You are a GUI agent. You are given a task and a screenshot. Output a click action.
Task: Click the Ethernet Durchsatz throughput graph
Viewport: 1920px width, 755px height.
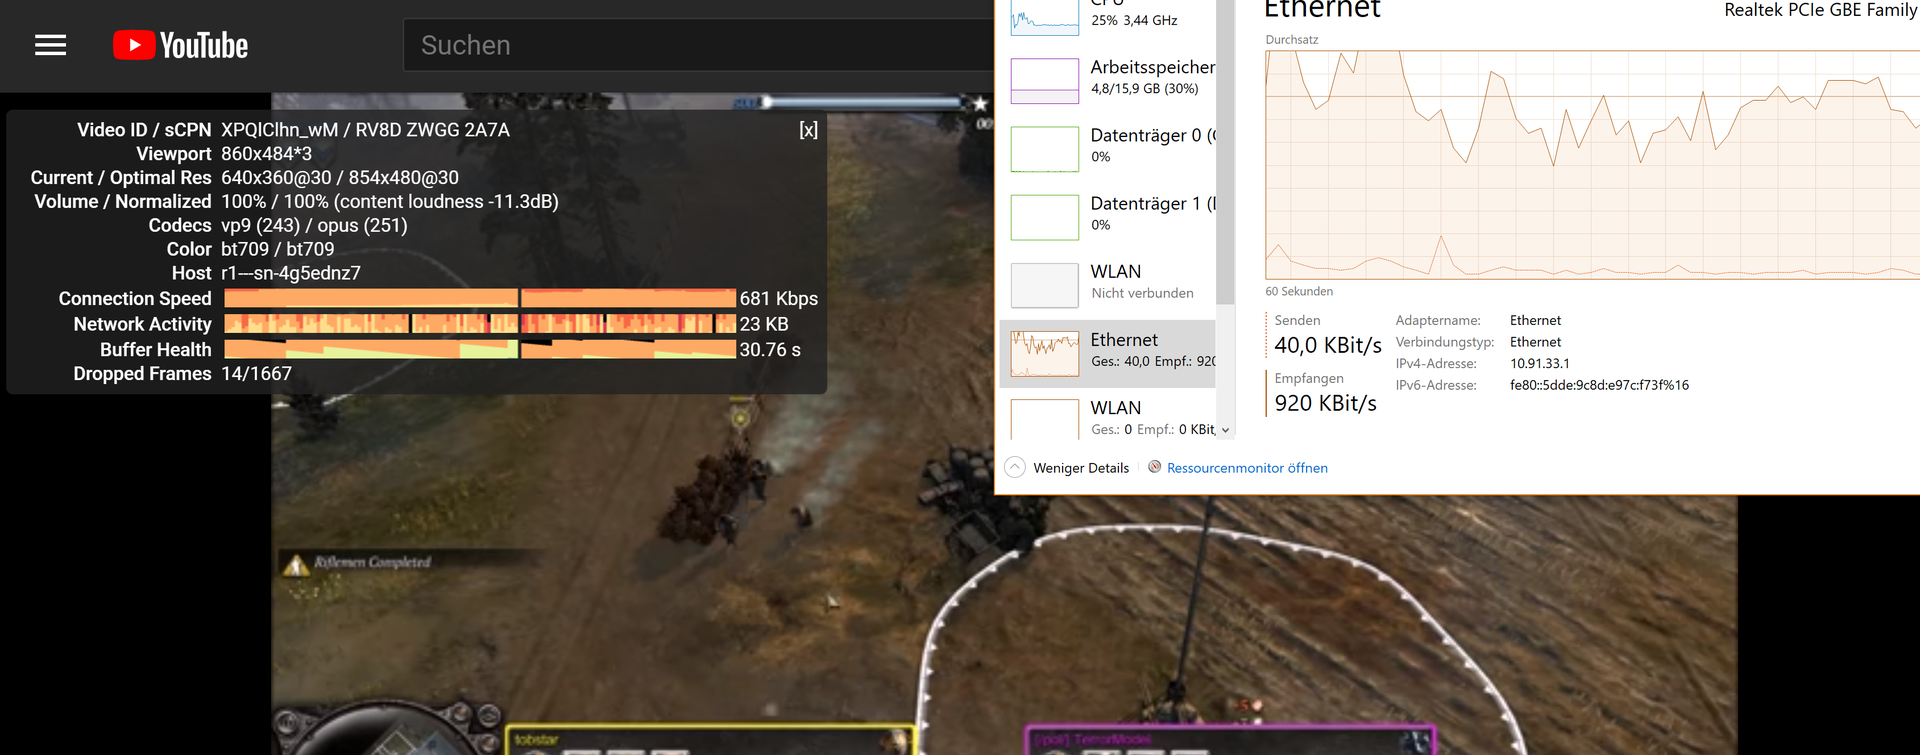[x=1590, y=165]
